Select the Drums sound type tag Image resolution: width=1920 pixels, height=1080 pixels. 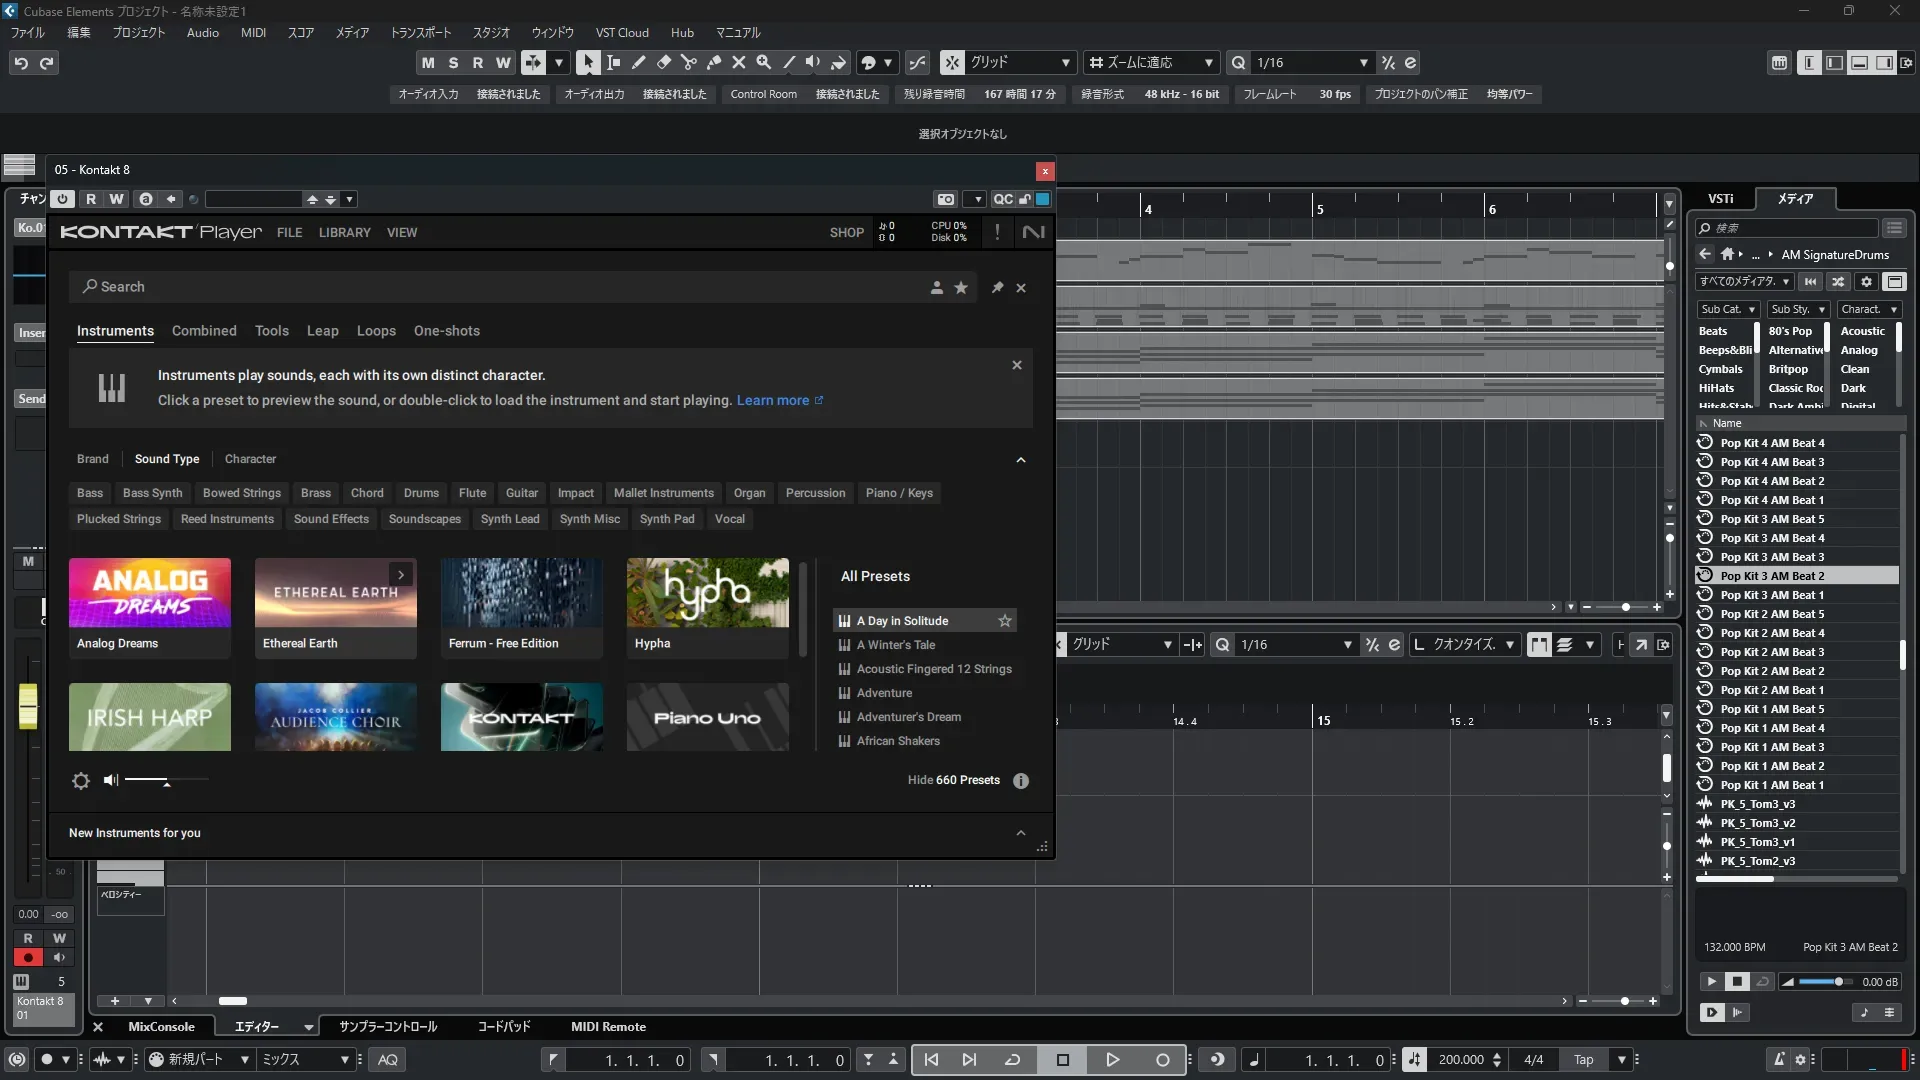pyautogui.click(x=421, y=493)
